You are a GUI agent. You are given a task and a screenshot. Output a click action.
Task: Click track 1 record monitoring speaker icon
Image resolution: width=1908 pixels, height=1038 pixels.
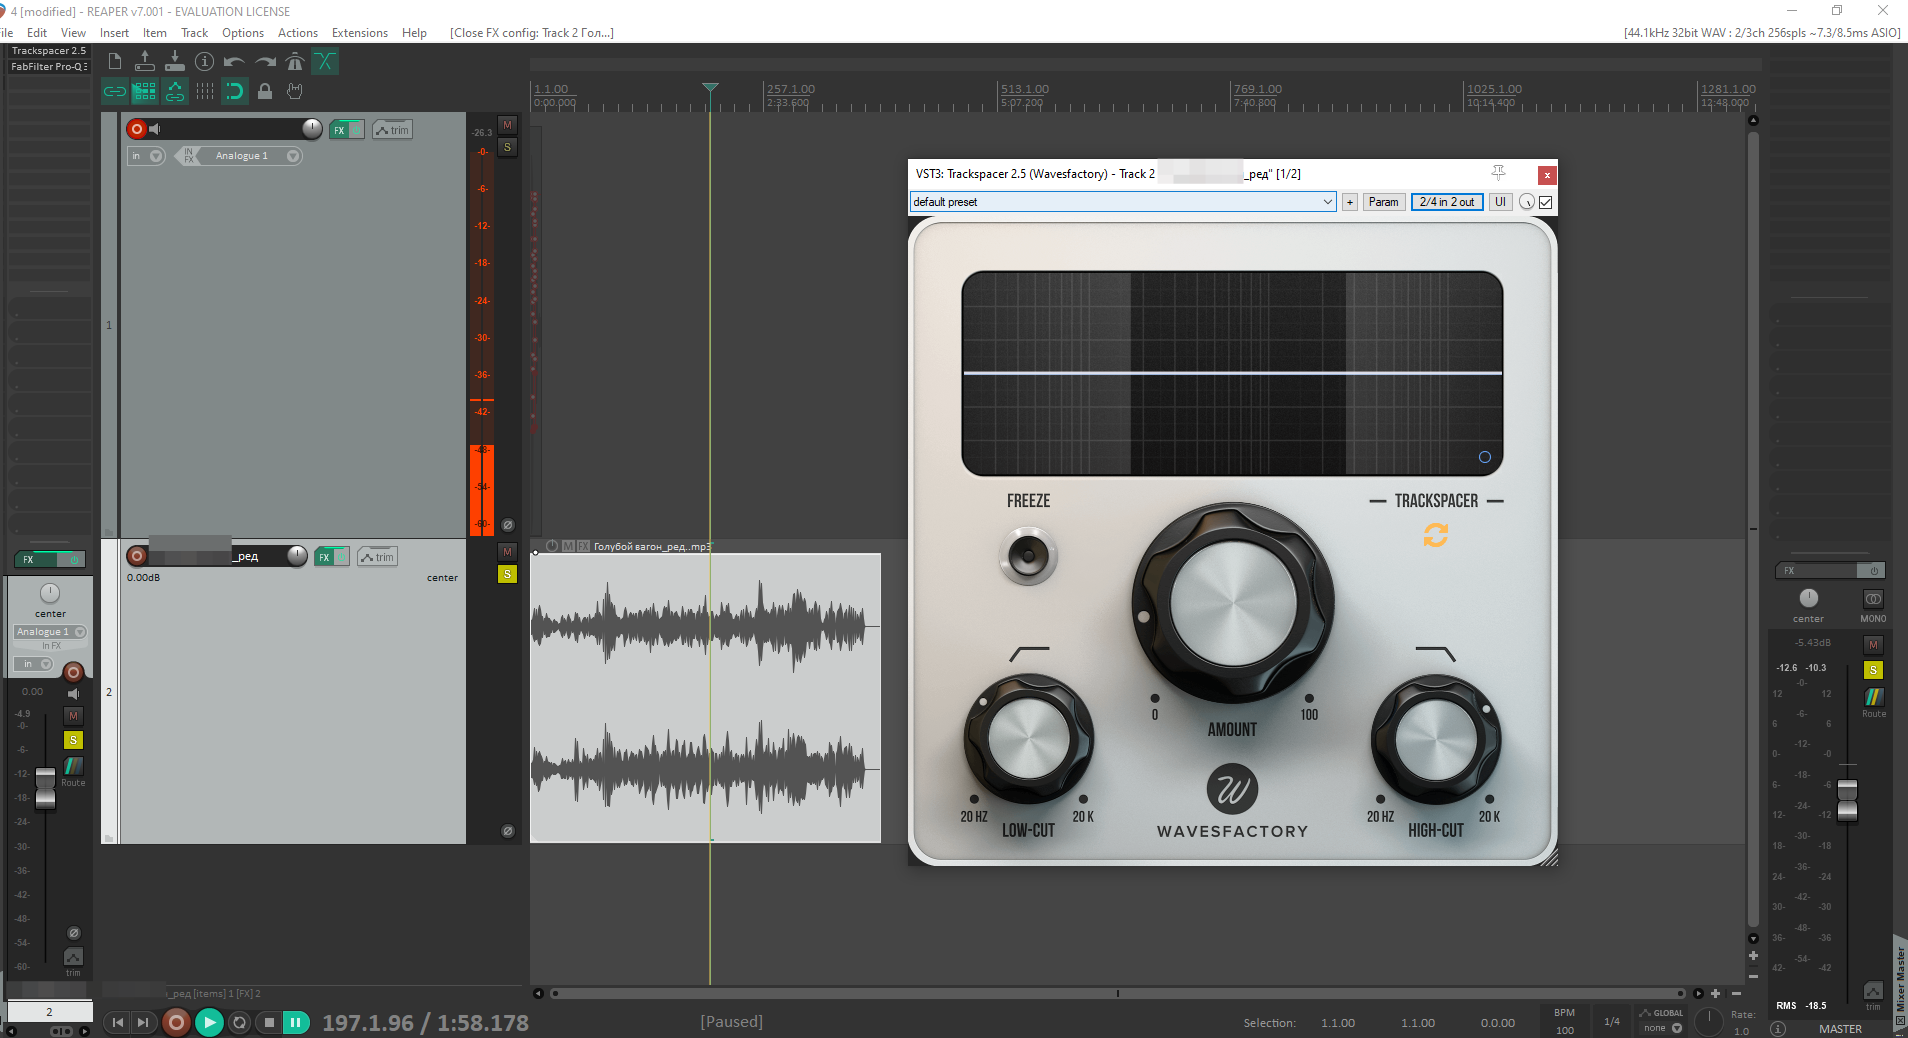tap(155, 129)
